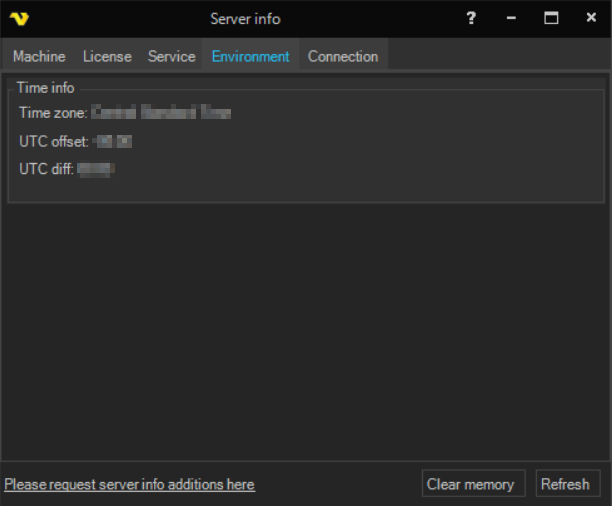Screen dimensions: 612x506
Task: Click the blurred UTC diff value
Action: [96, 169]
